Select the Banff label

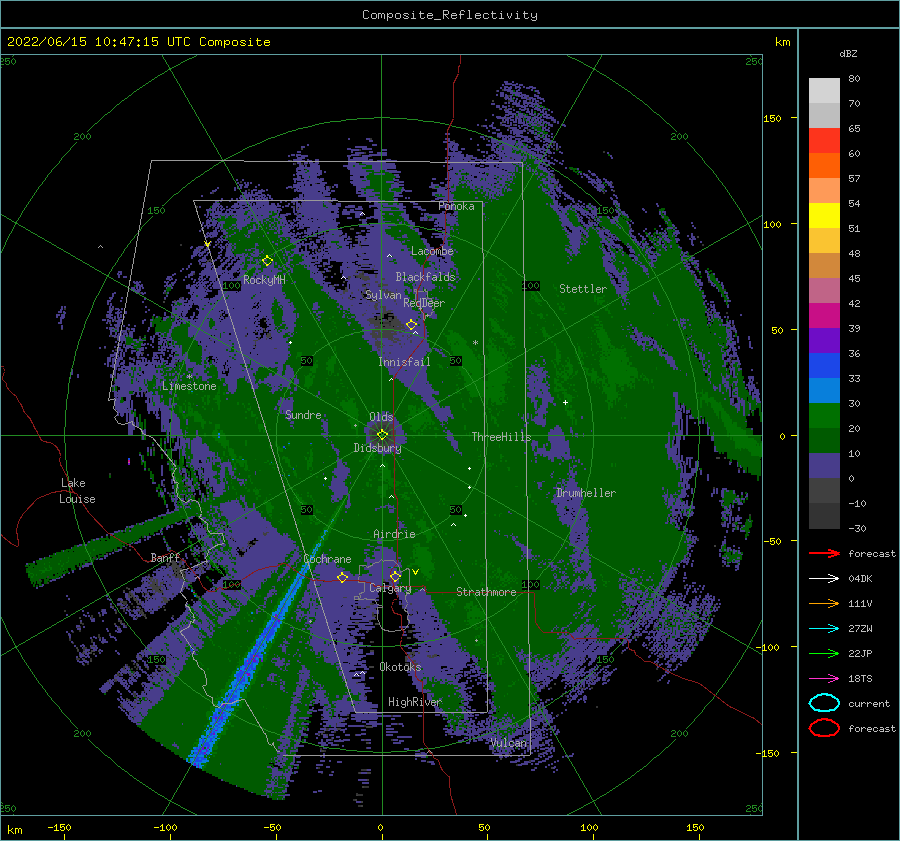[x=165, y=558]
